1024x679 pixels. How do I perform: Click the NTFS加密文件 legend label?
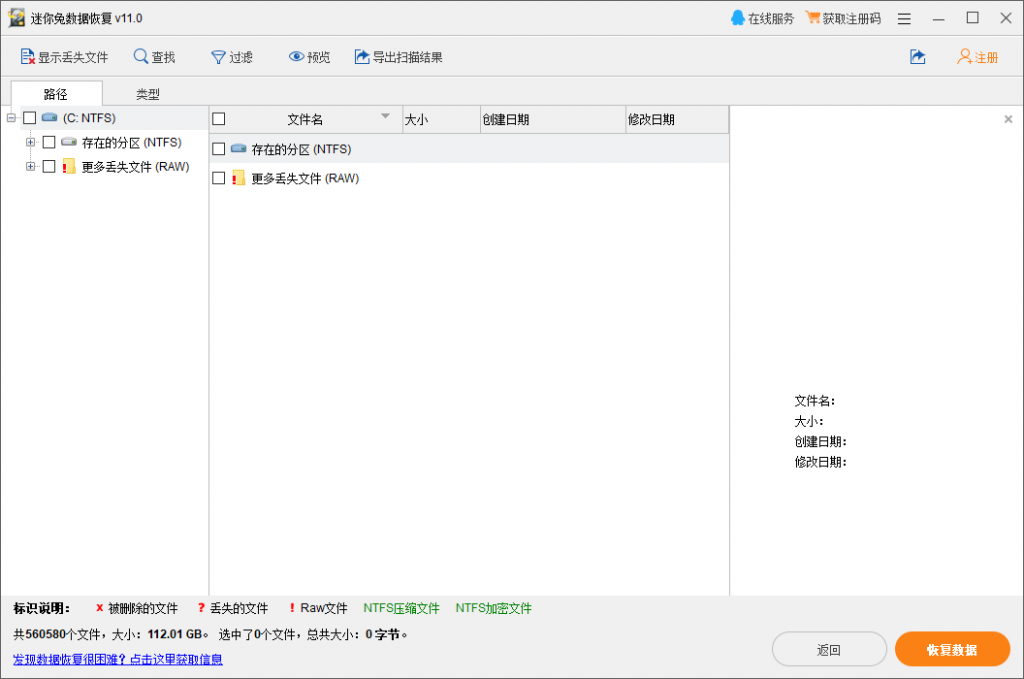pyautogui.click(x=493, y=608)
